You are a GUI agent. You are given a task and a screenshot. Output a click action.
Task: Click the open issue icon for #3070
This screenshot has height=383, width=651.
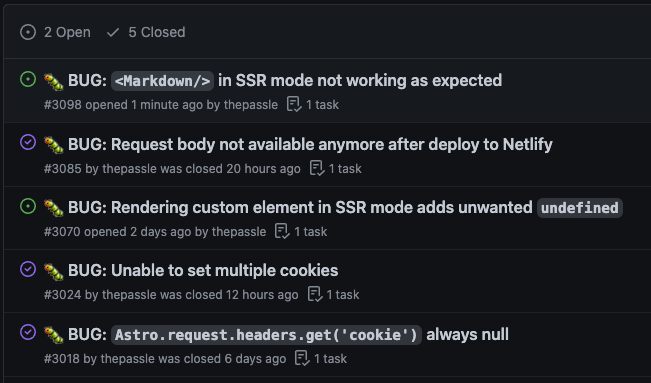[x=28, y=206]
